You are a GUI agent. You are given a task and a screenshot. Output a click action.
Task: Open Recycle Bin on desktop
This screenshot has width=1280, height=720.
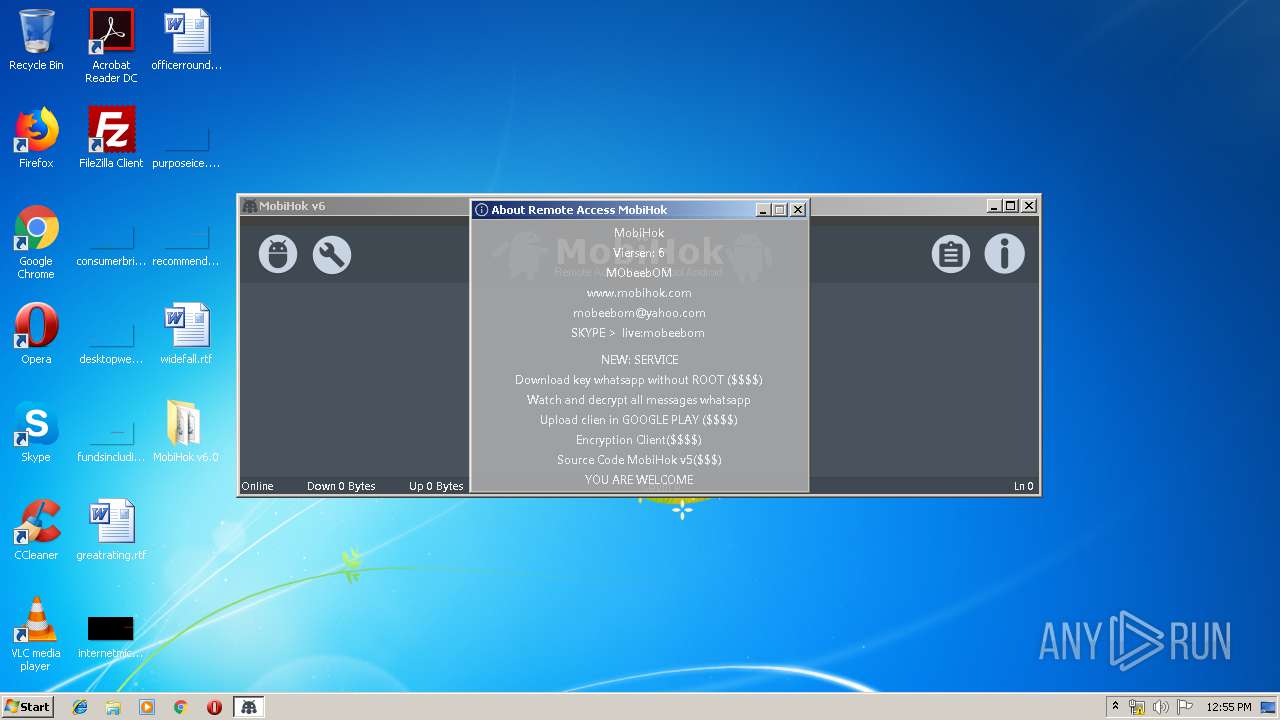coord(36,40)
